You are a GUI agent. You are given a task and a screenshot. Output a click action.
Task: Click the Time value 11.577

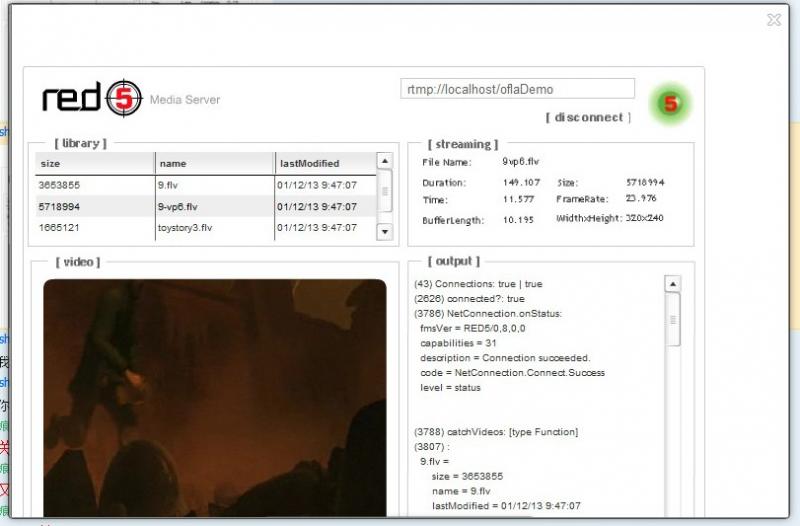tap(518, 199)
